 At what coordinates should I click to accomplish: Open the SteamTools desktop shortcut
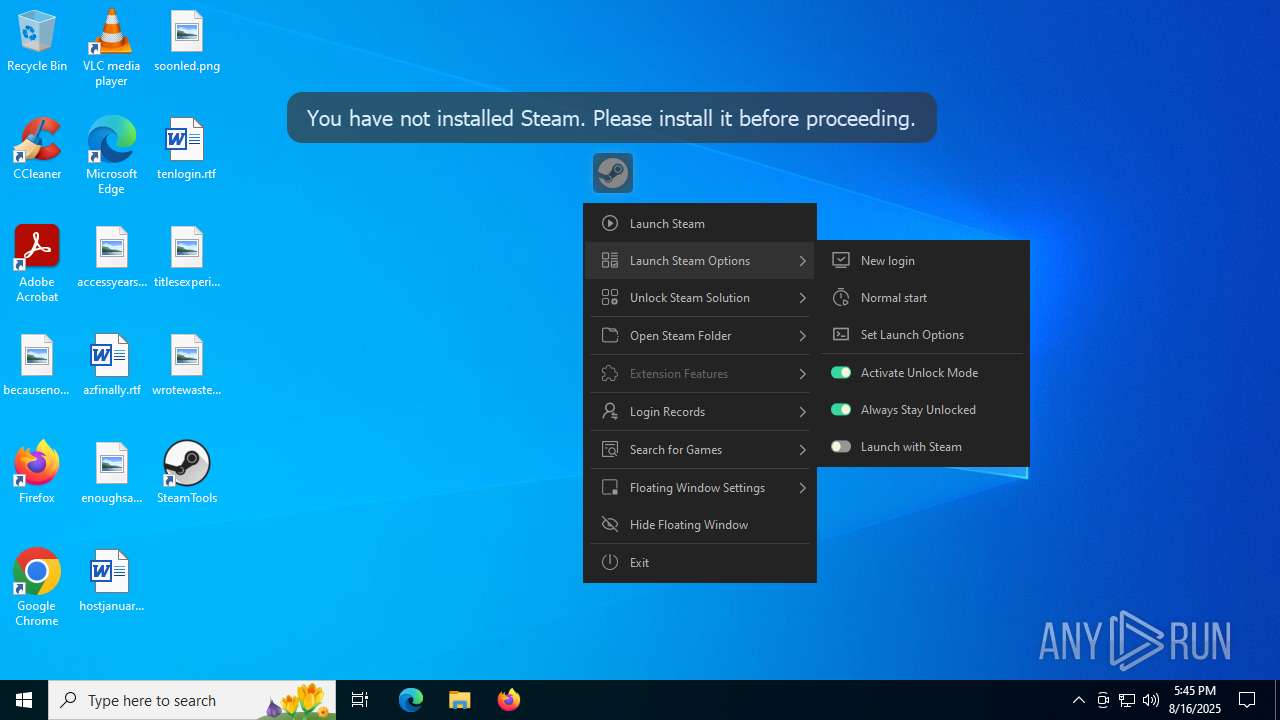[x=187, y=473]
